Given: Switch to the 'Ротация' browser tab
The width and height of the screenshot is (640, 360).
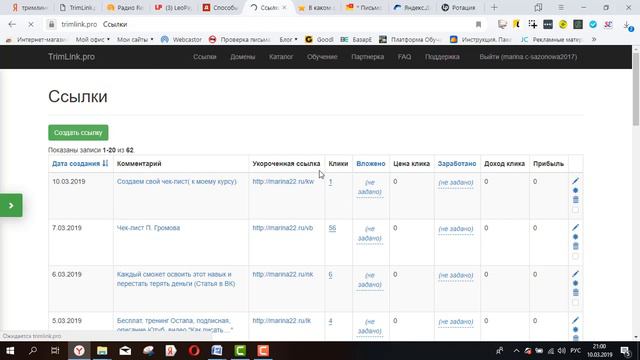Looking at the screenshot, I should (x=460, y=7).
